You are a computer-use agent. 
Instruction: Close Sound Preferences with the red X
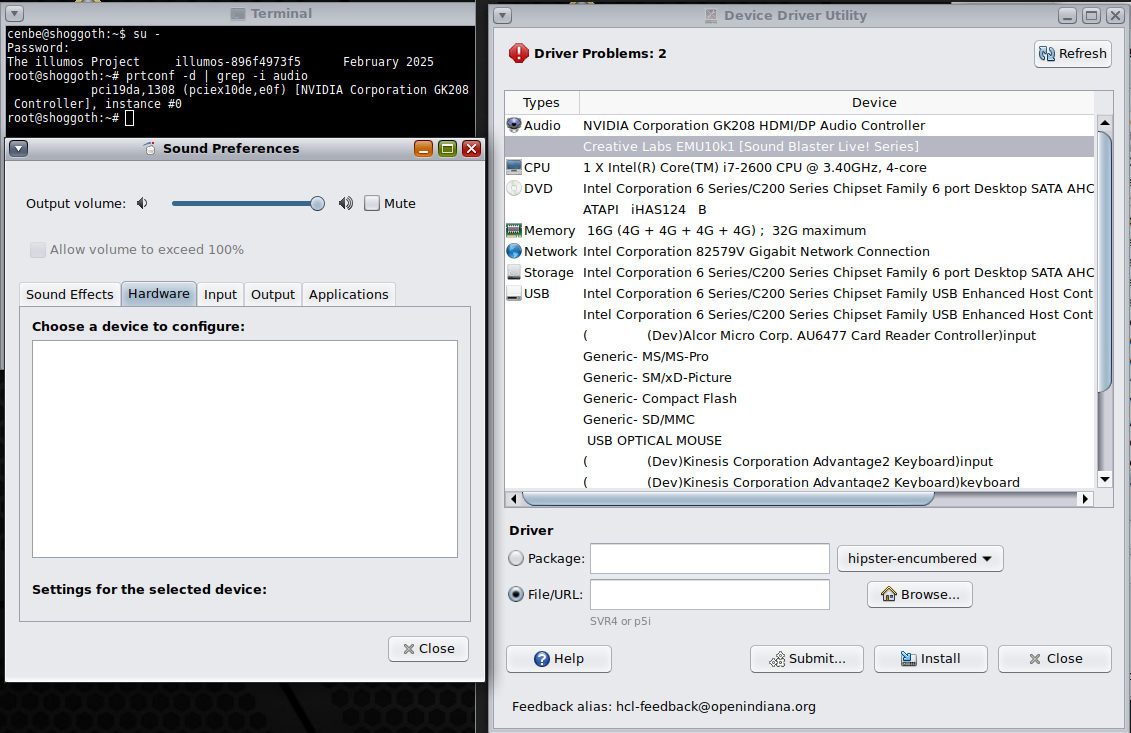coord(472,149)
